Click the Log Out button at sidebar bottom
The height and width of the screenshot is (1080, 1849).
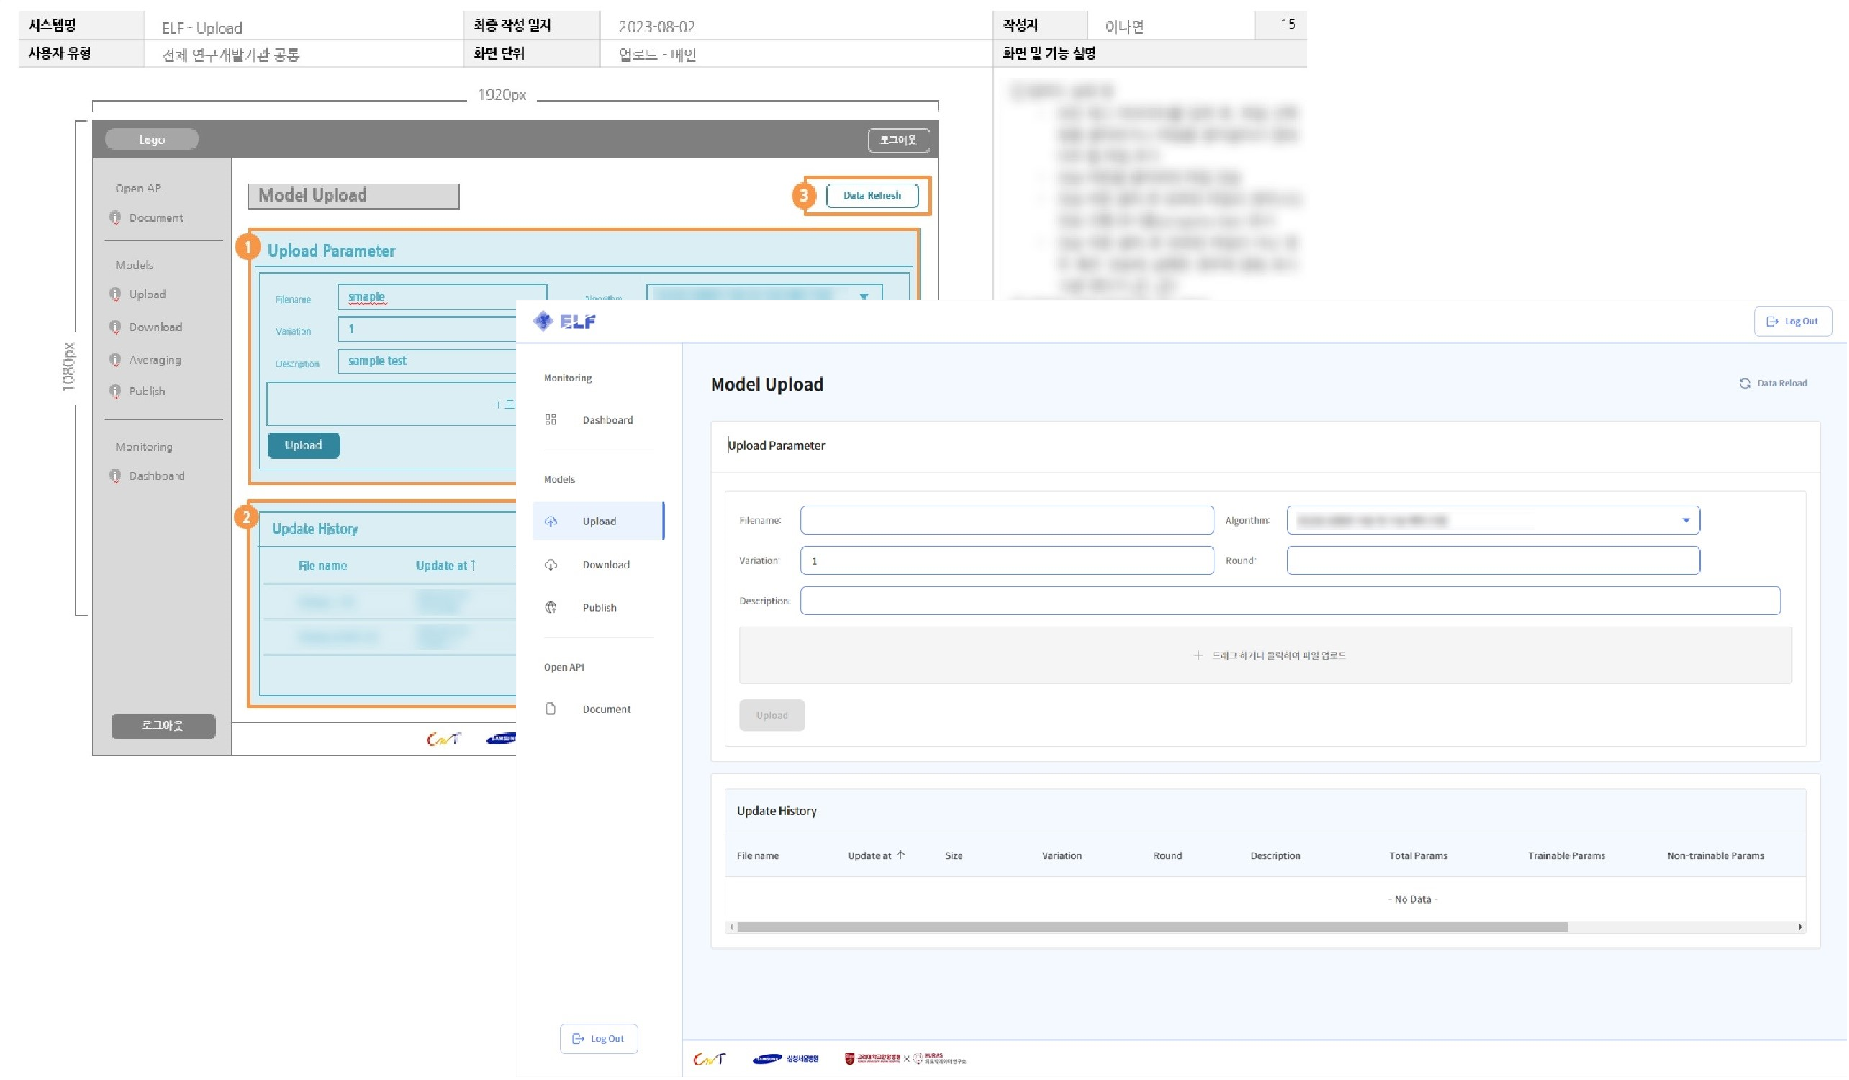coord(598,1039)
